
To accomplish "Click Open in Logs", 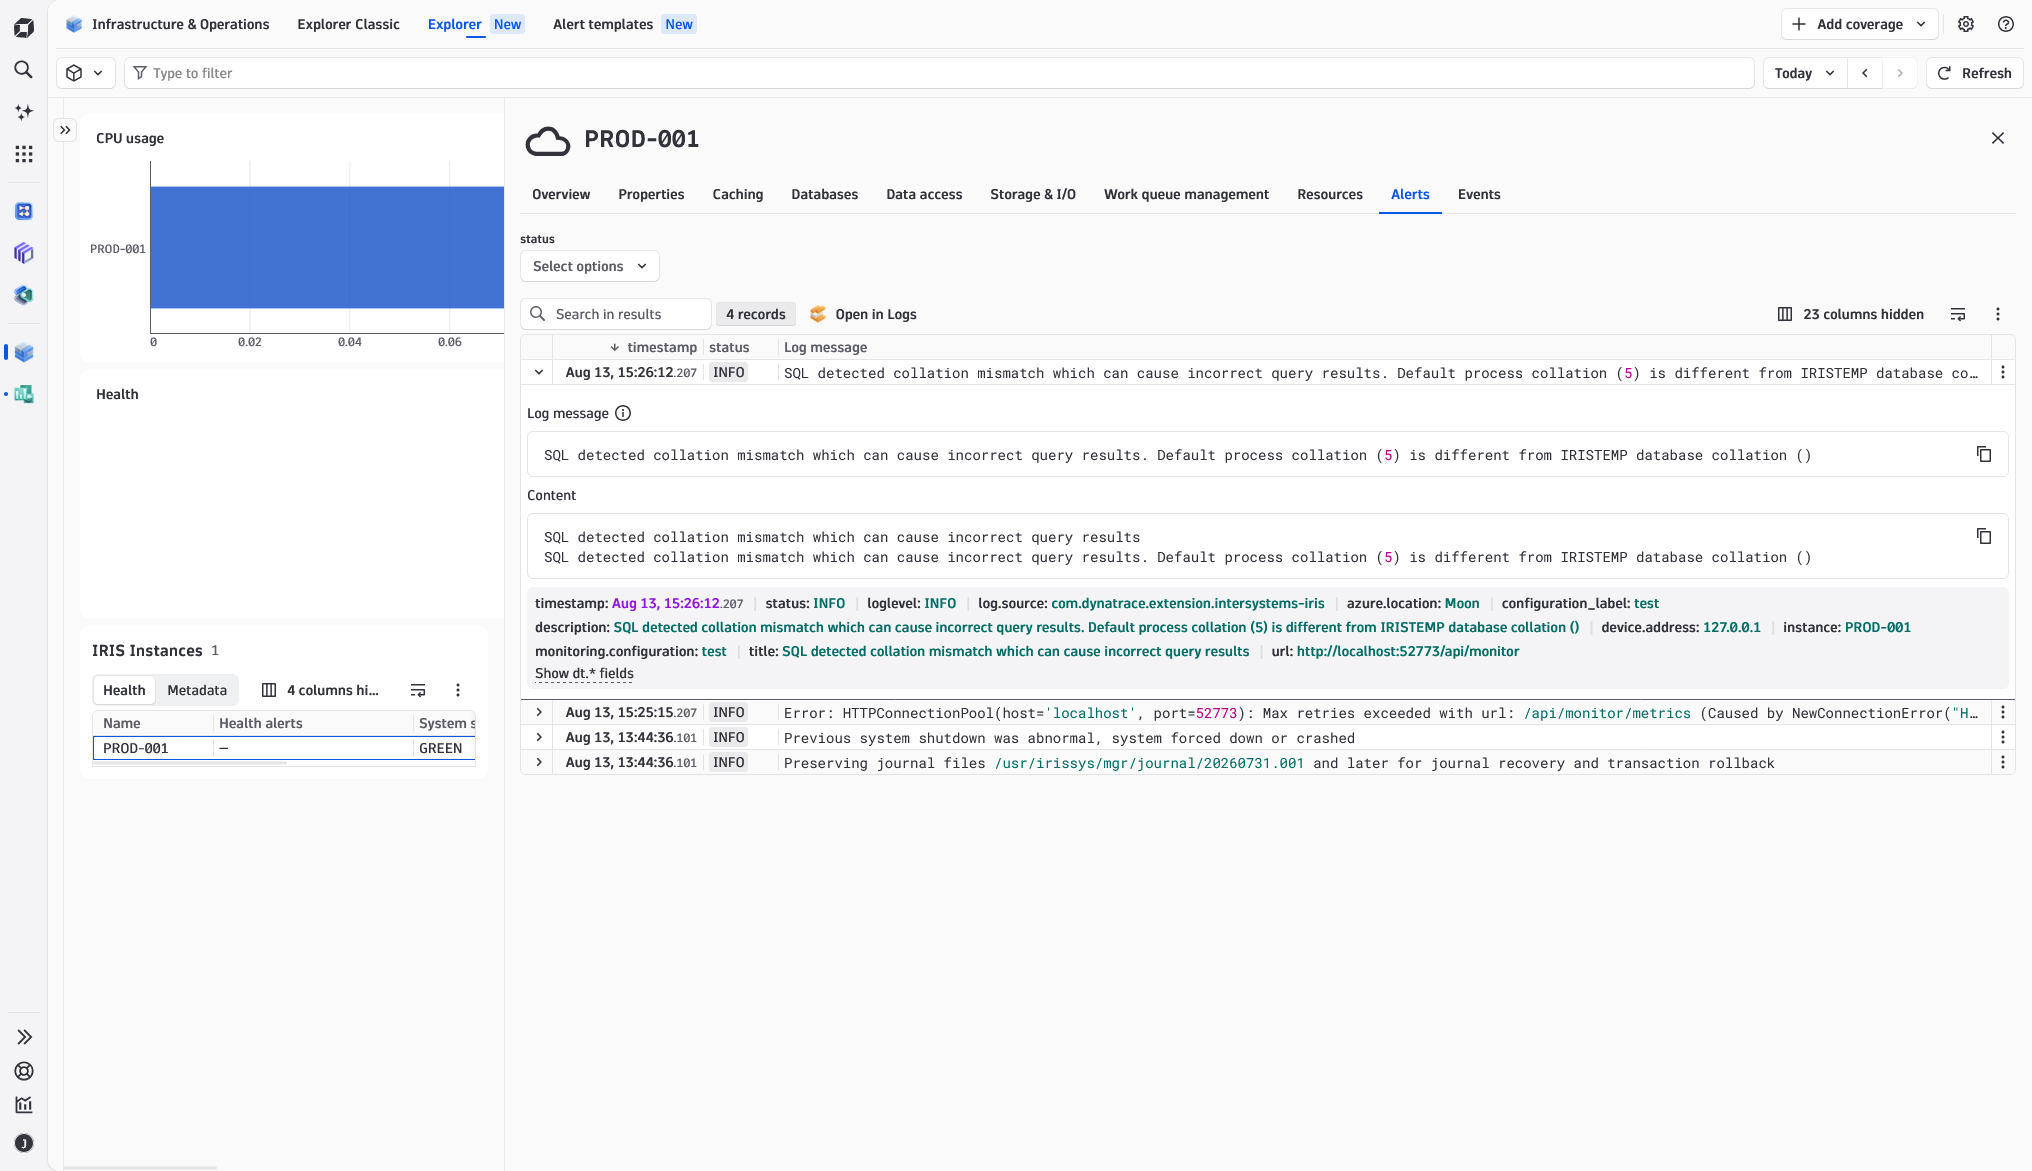I will [x=863, y=314].
